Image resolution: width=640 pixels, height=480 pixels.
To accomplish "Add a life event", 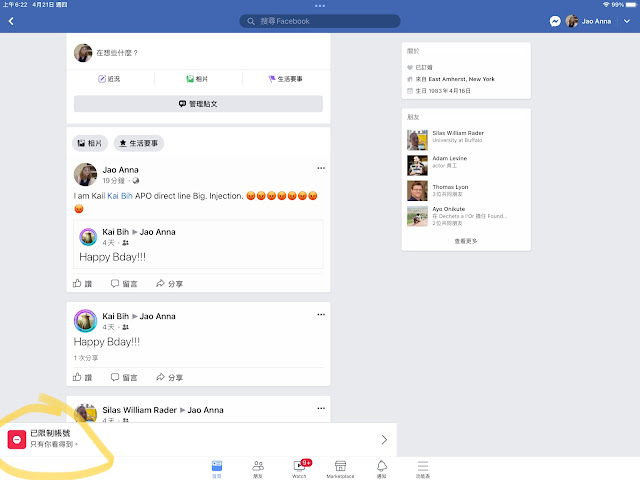I will 285,79.
